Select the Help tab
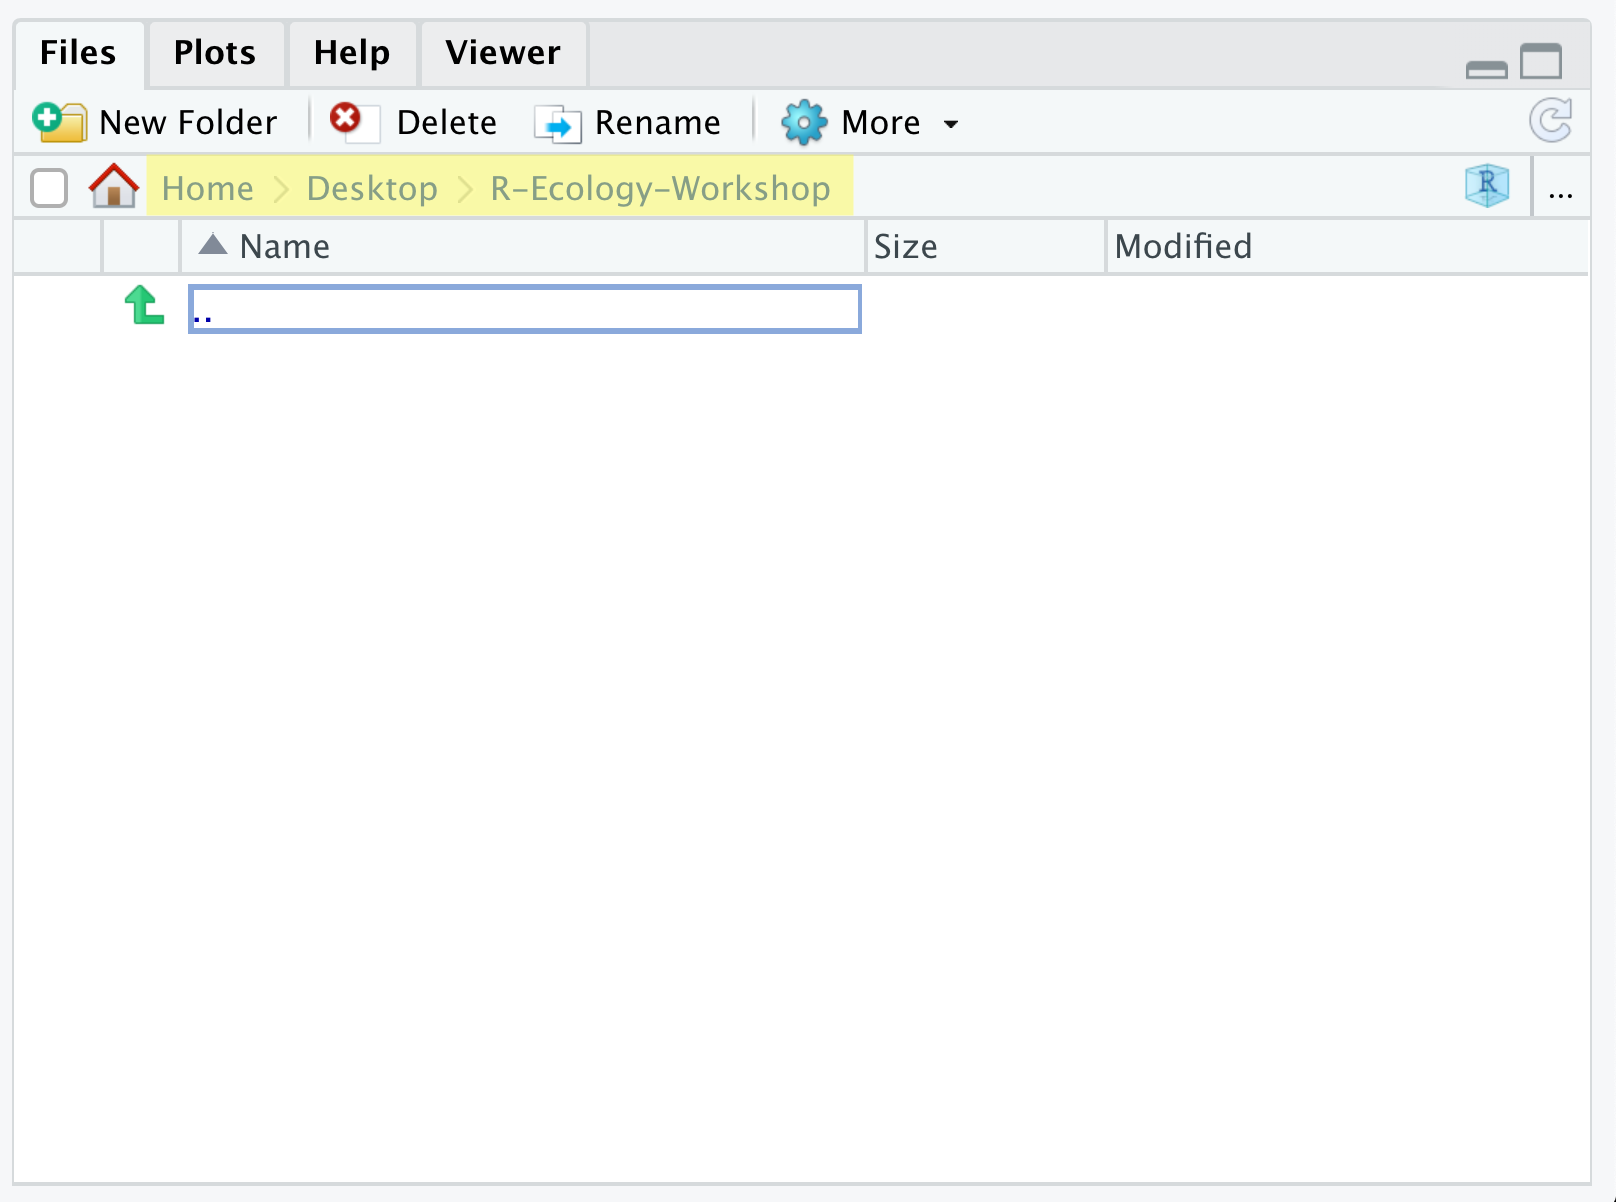This screenshot has width=1616, height=1202. (x=351, y=53)
